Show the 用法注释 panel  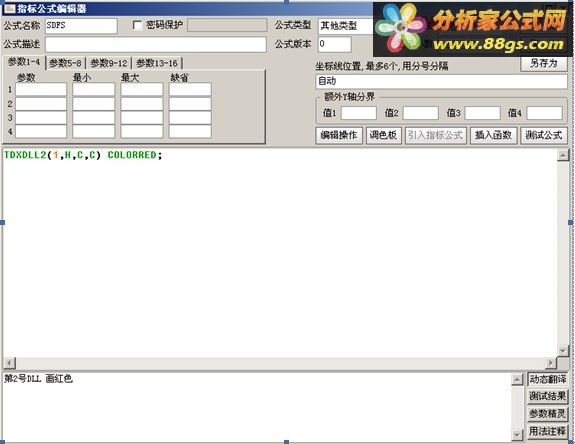(547, 431)
